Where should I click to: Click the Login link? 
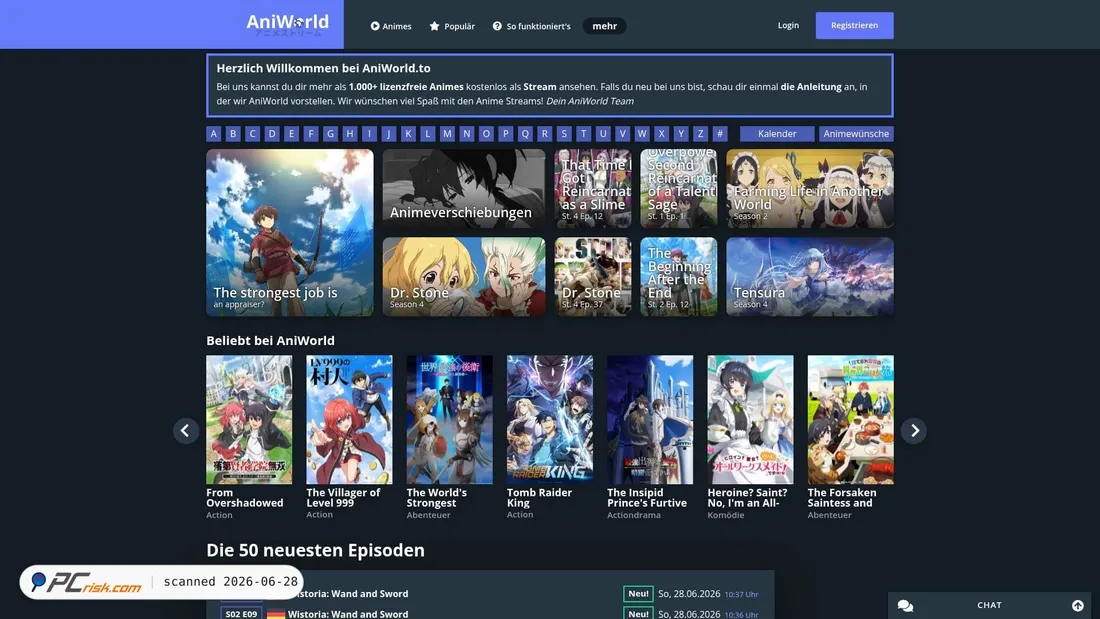click(788, 25)
